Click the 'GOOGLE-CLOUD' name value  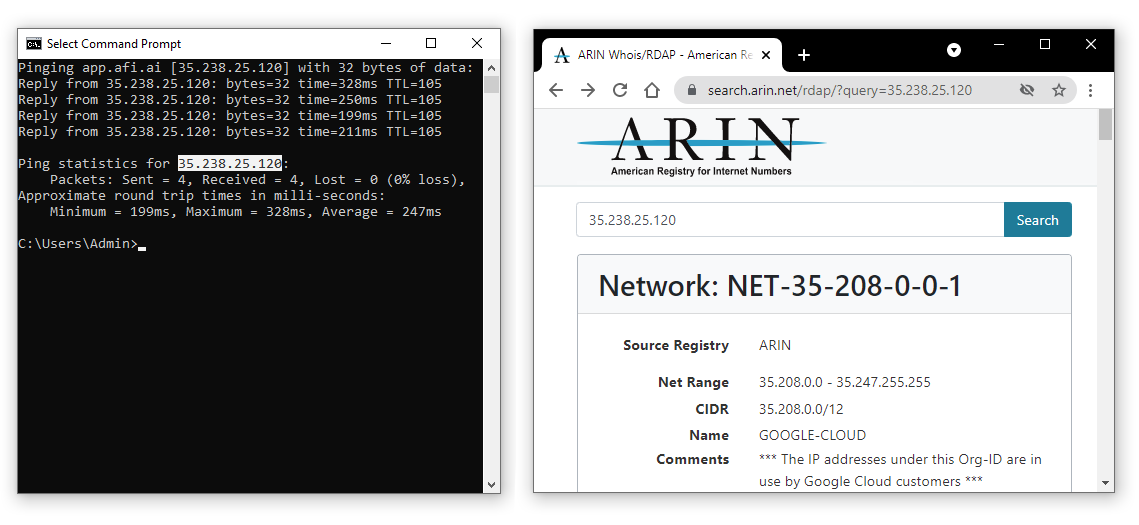pyautogui.click(x=812, y=436)
